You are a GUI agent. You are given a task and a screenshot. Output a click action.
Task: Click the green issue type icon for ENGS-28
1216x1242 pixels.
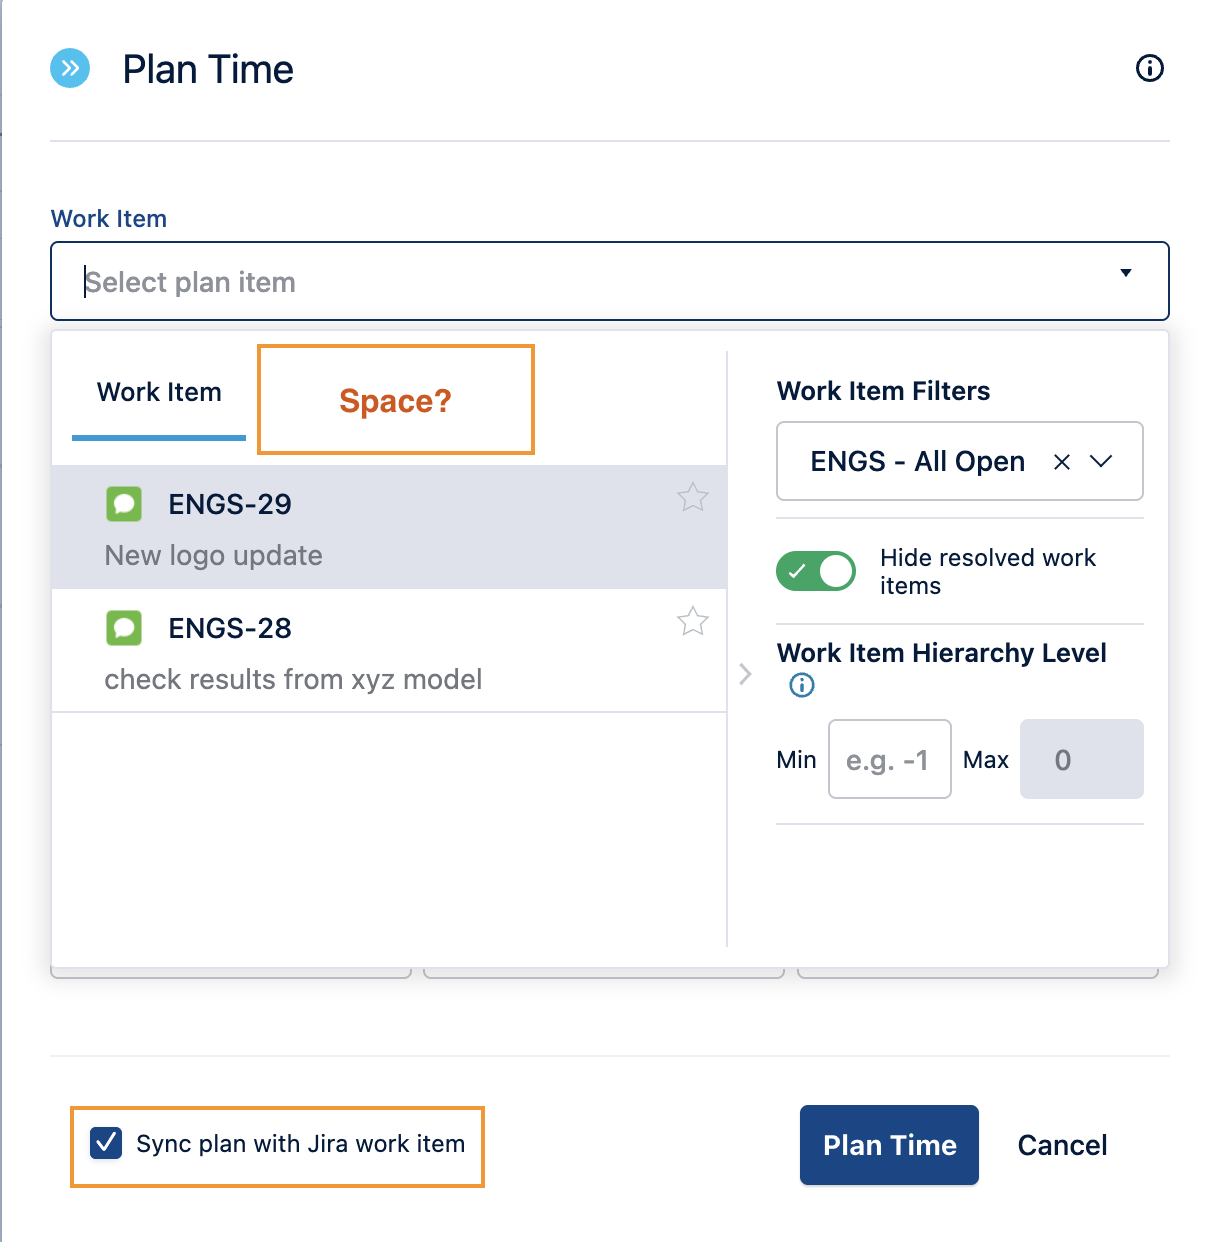(x=124, y=628)
